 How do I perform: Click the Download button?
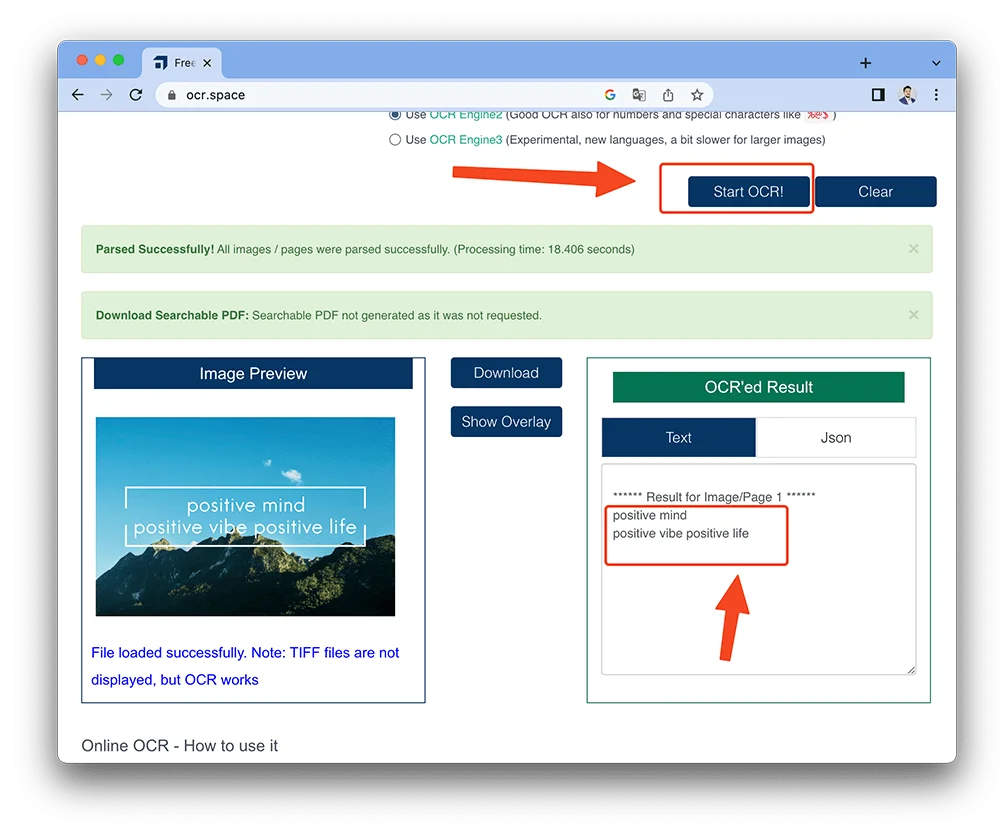pyautogui.click(x=506, y=372)
